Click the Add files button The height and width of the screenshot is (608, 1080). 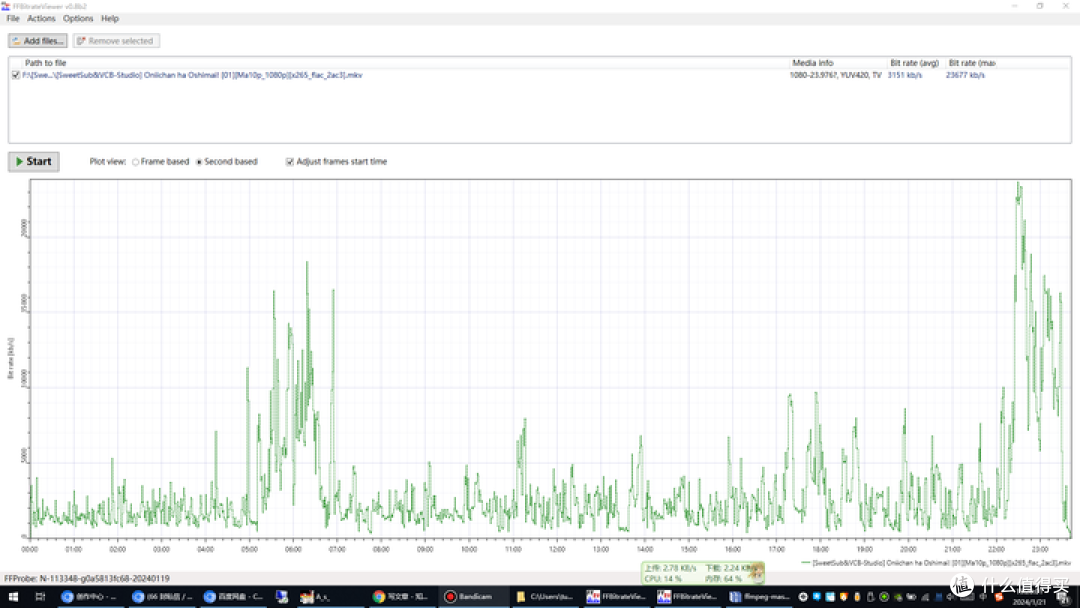(x=38, y=41)
